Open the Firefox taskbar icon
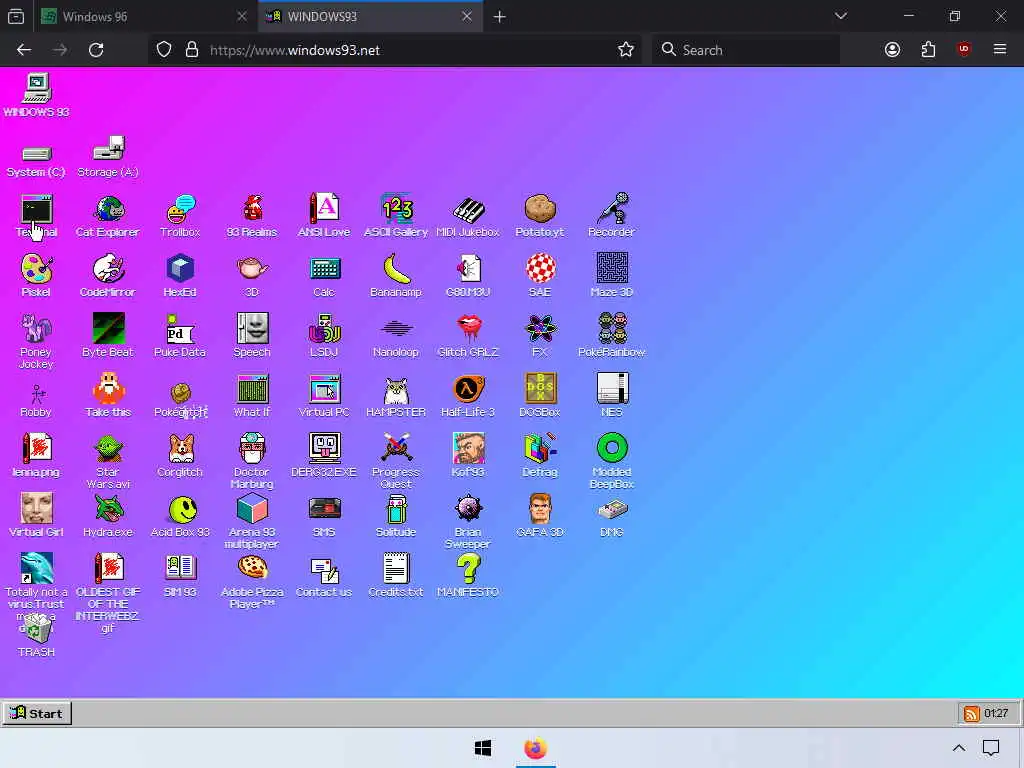 pos(535,748)
